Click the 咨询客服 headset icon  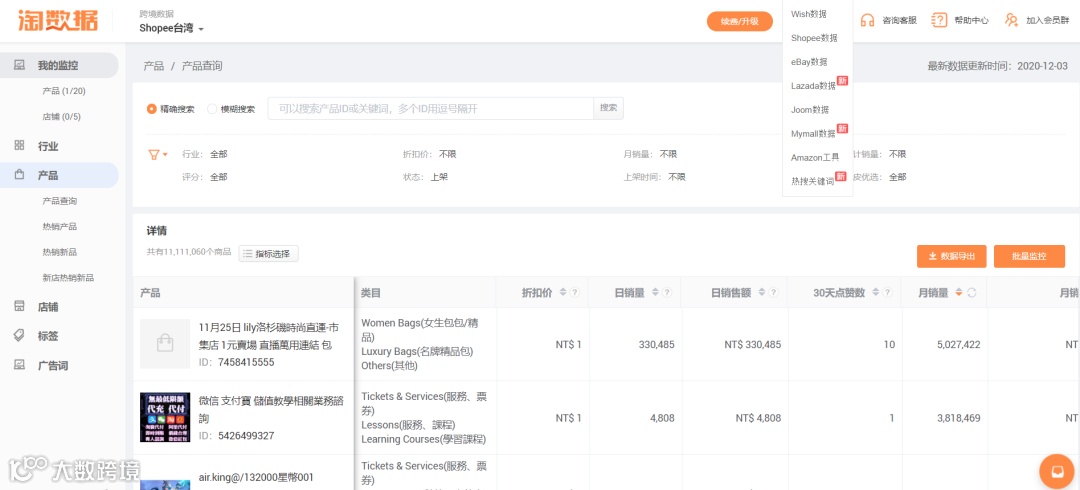coord(867,21)
